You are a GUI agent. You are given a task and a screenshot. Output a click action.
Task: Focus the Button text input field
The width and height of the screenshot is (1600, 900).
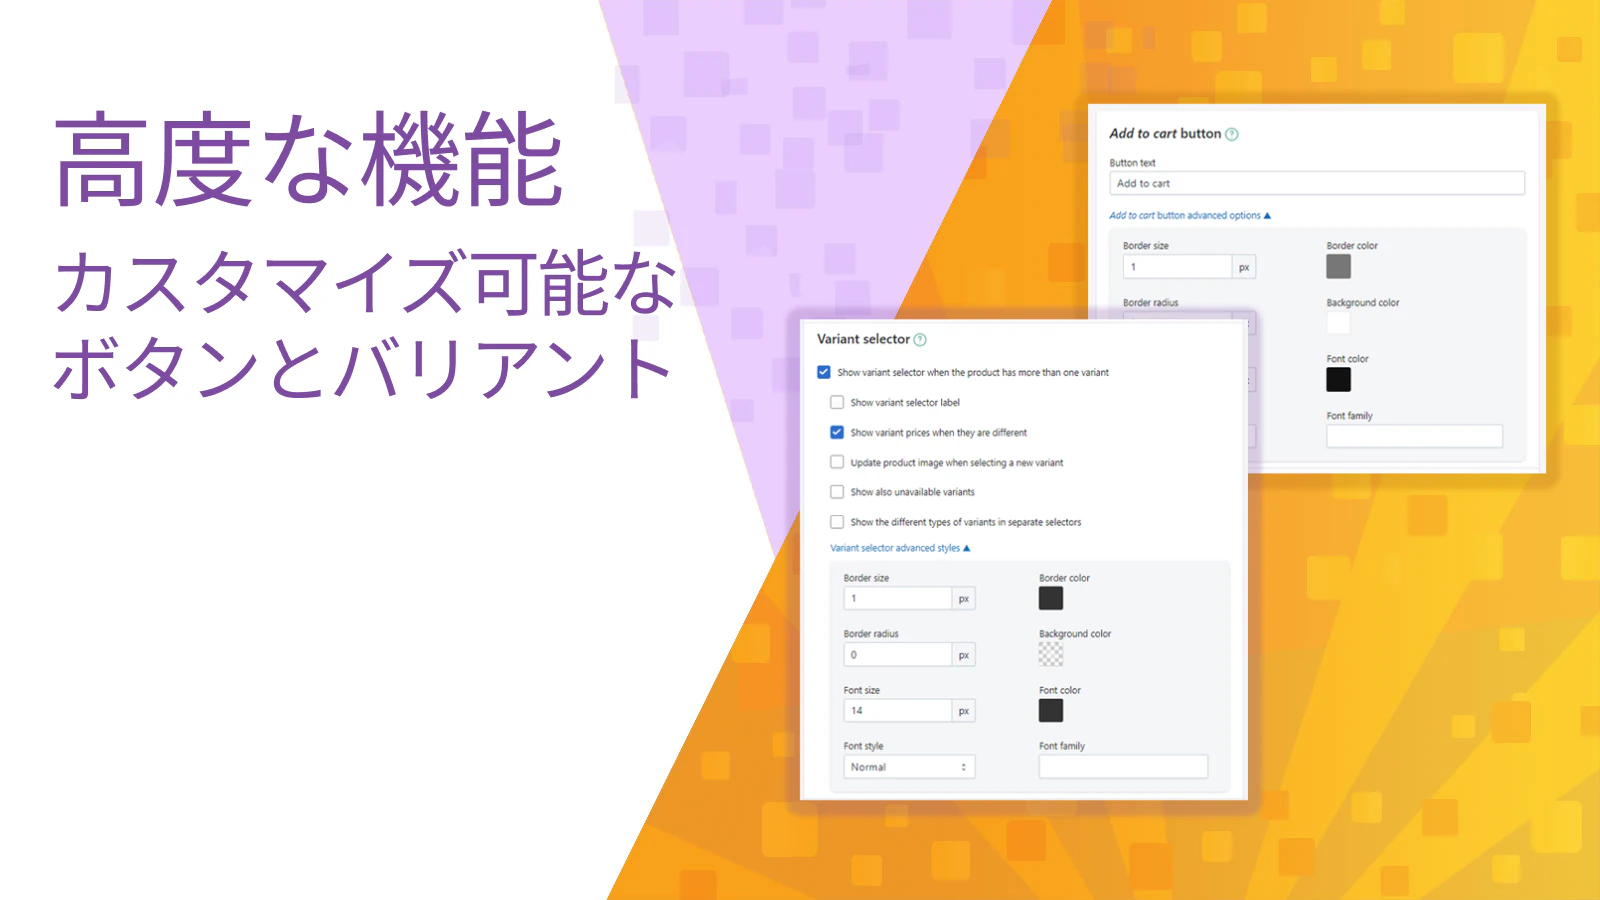tap(1317, 183)
